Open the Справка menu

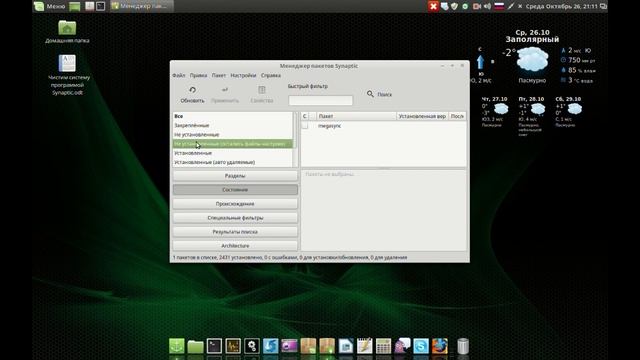point(271,76)
